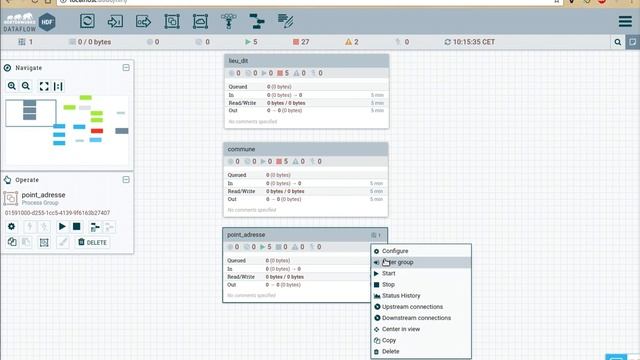Choose Start from context menu

[x=421, y=273]
